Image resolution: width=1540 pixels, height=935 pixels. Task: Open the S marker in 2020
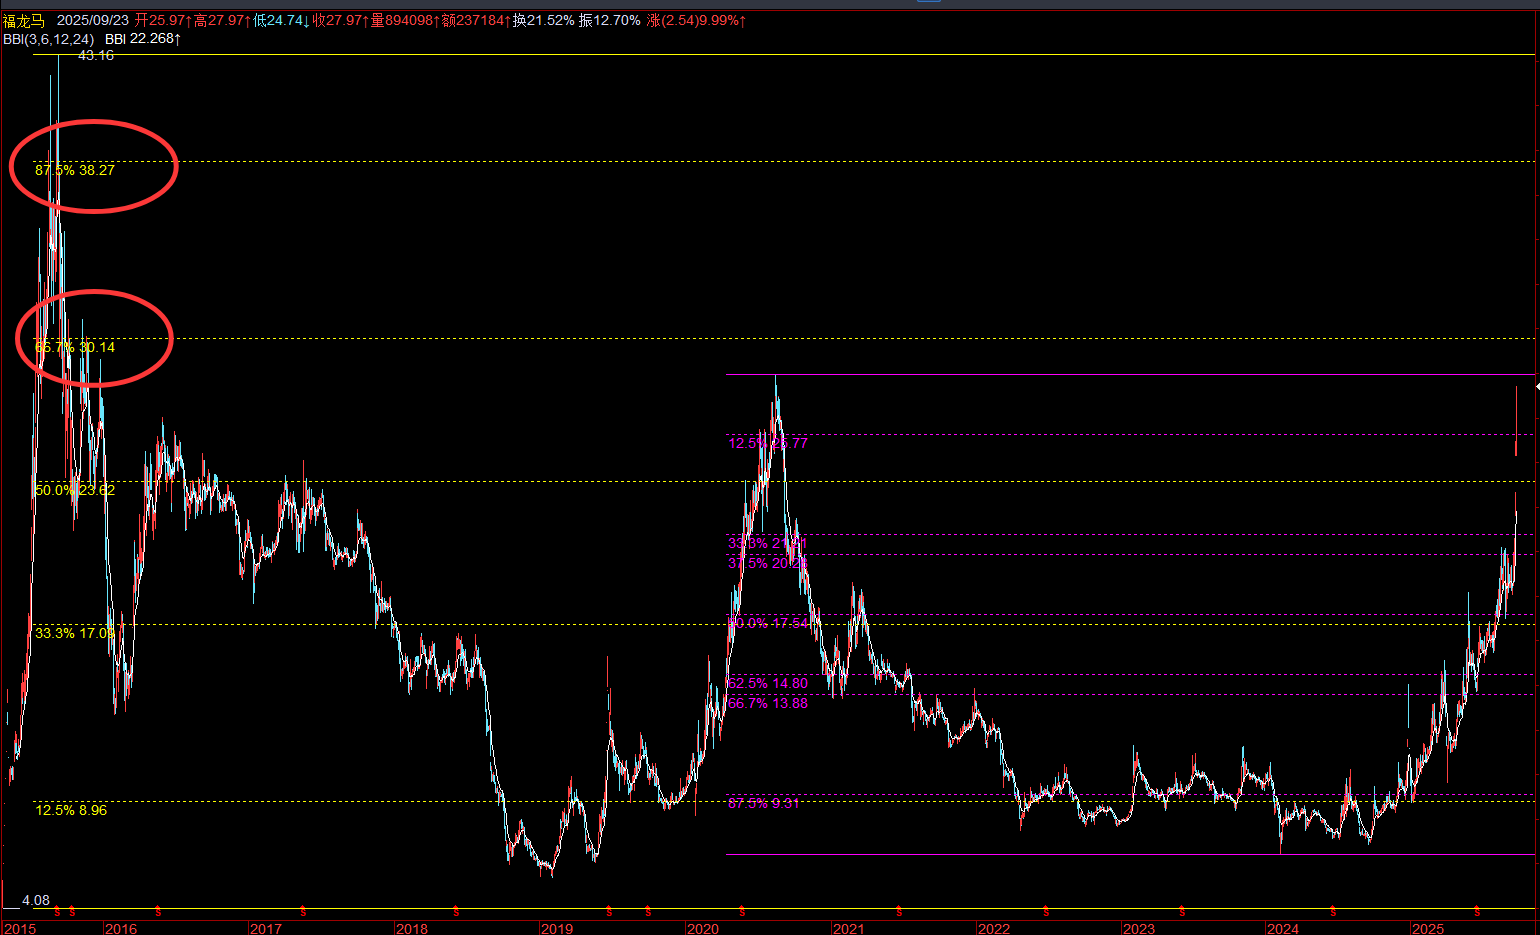click(x=741, y=911)
